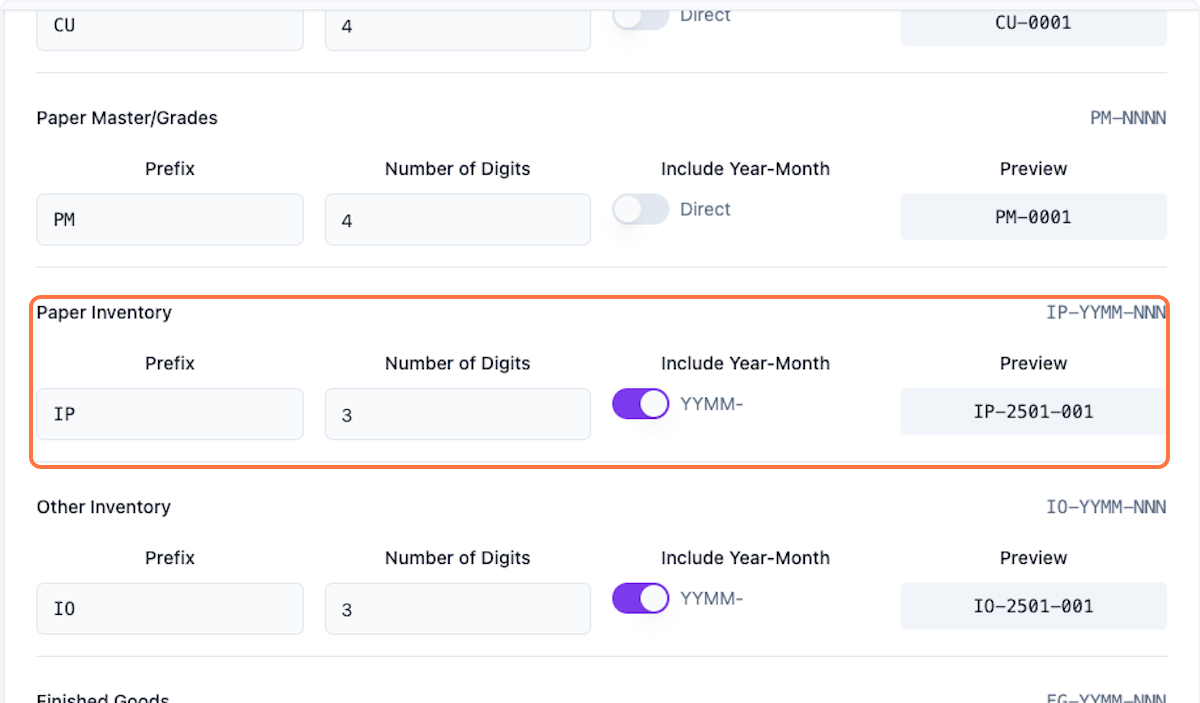Click the Paper Master/Grades section heading

coord(127,118)
